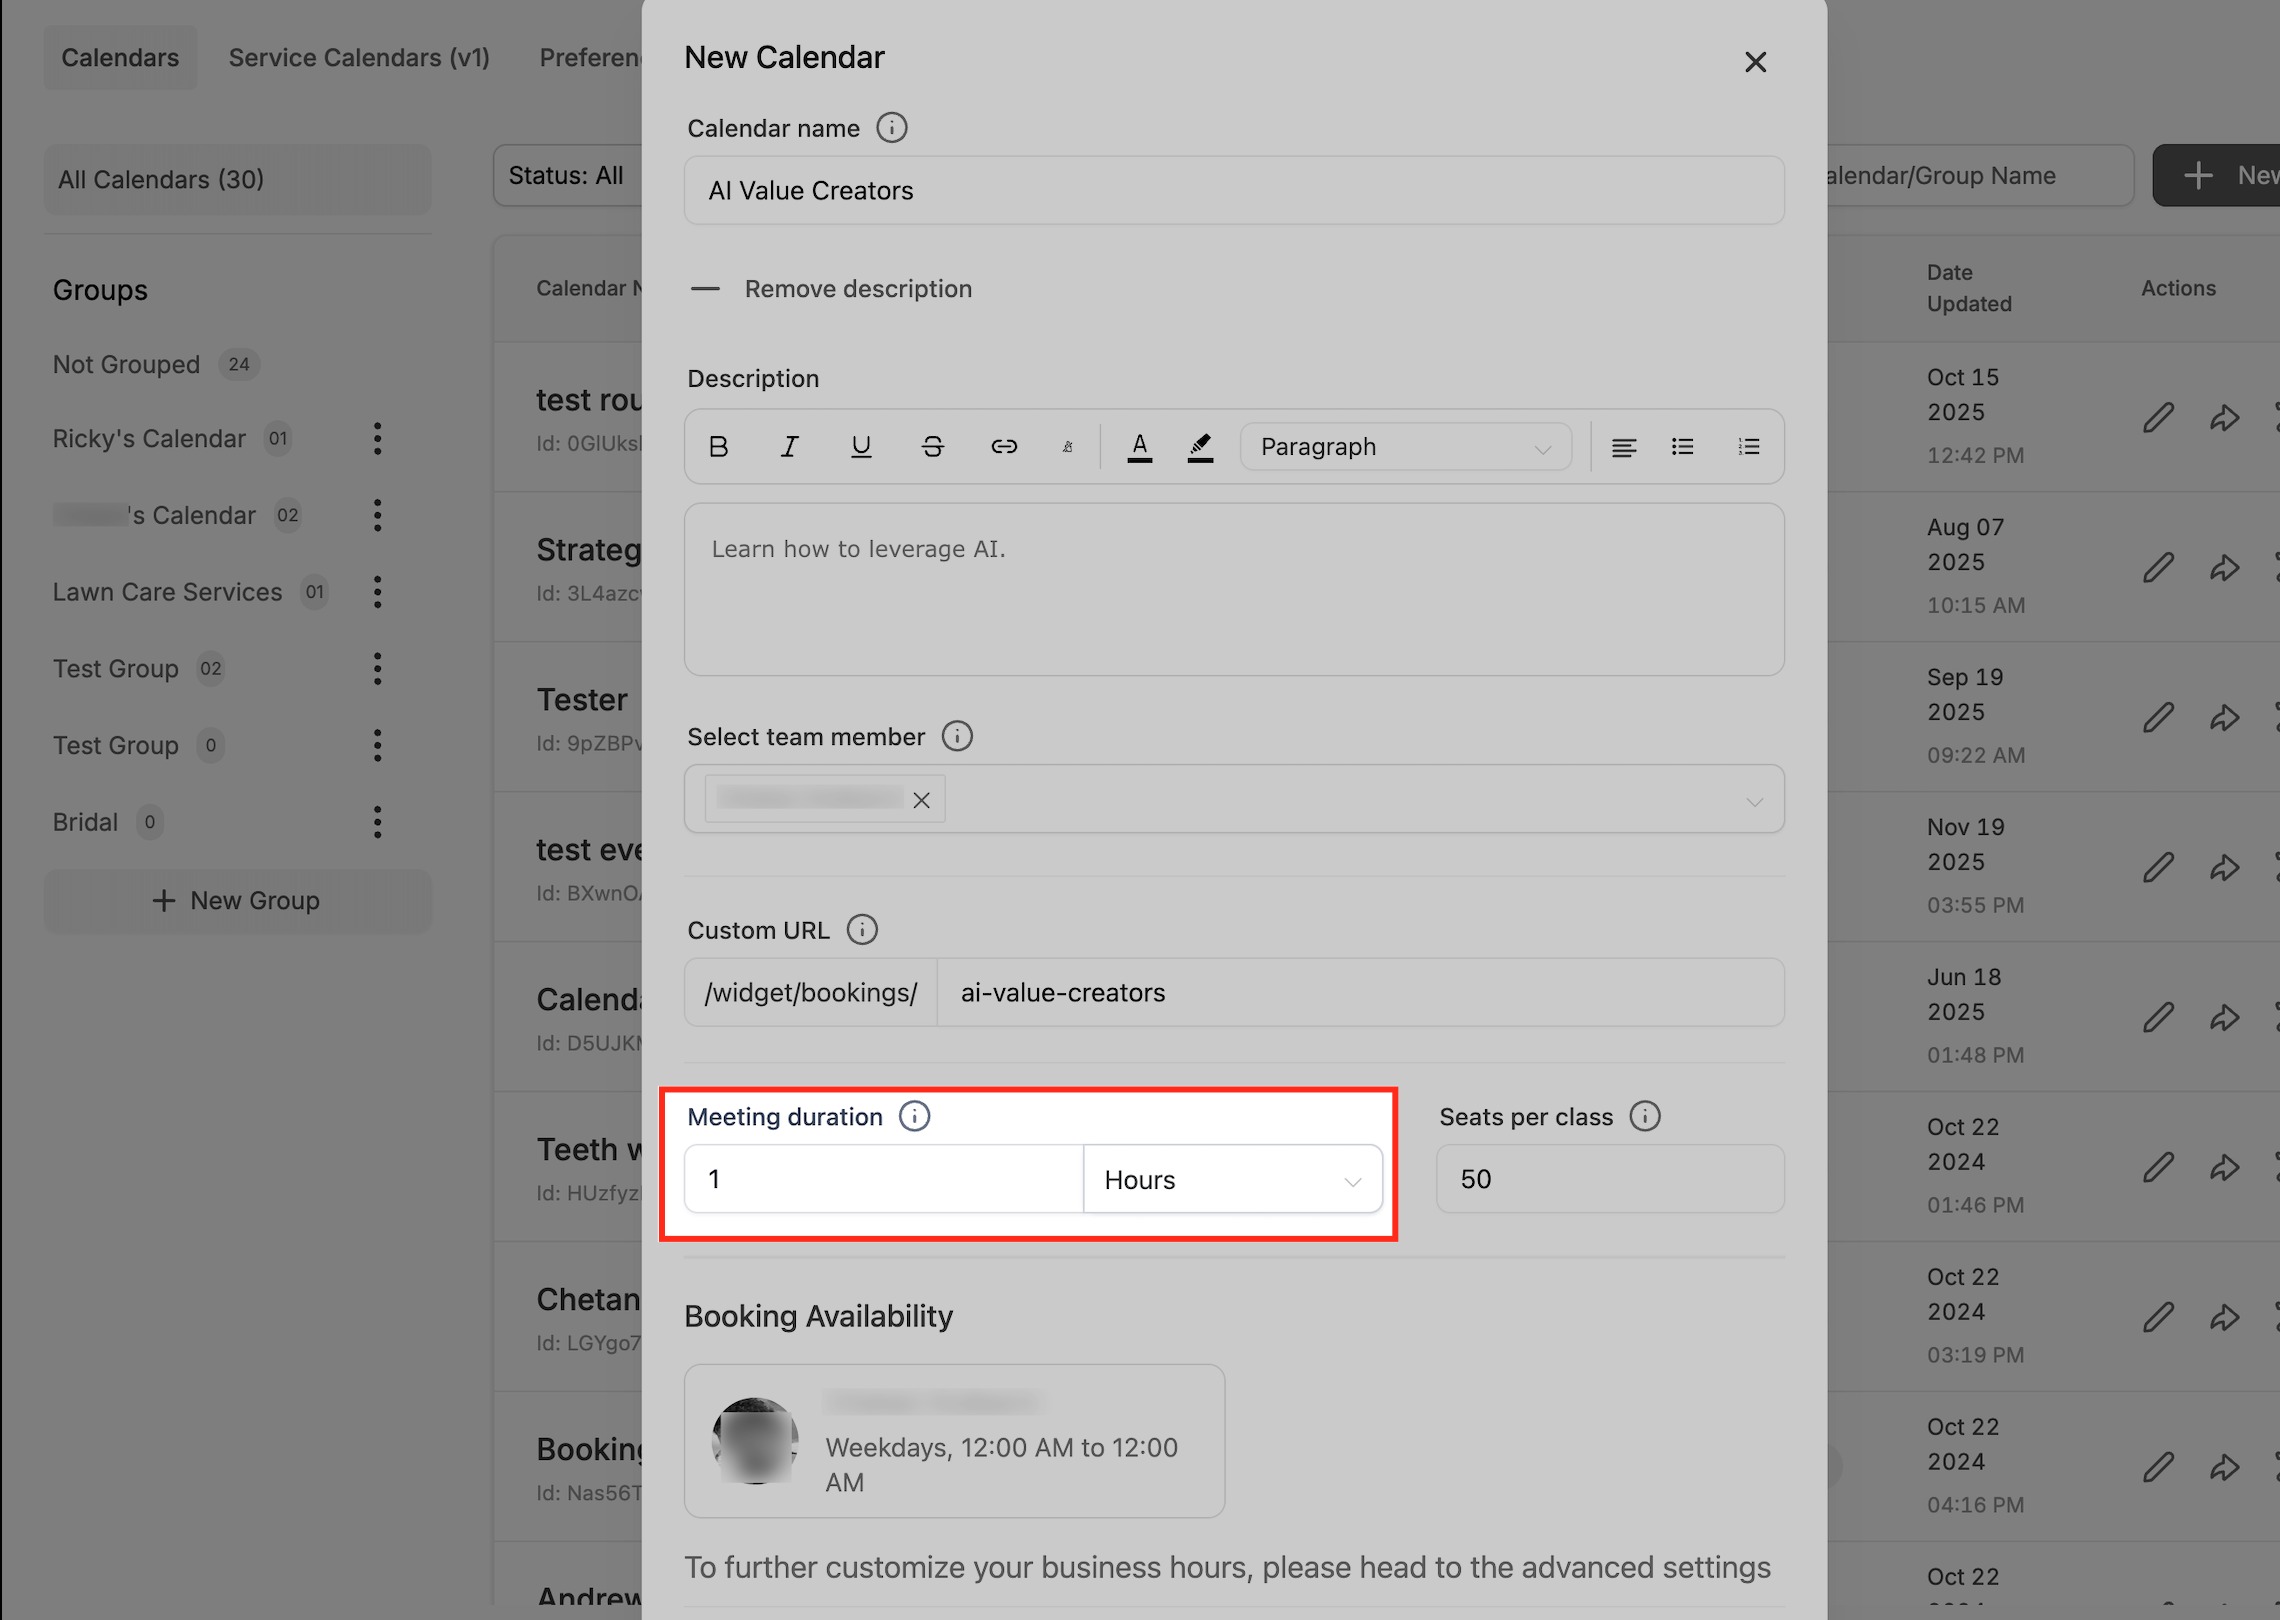2280x1620 pixels.
Task: Click the New Group button
Action: (237, 901)
